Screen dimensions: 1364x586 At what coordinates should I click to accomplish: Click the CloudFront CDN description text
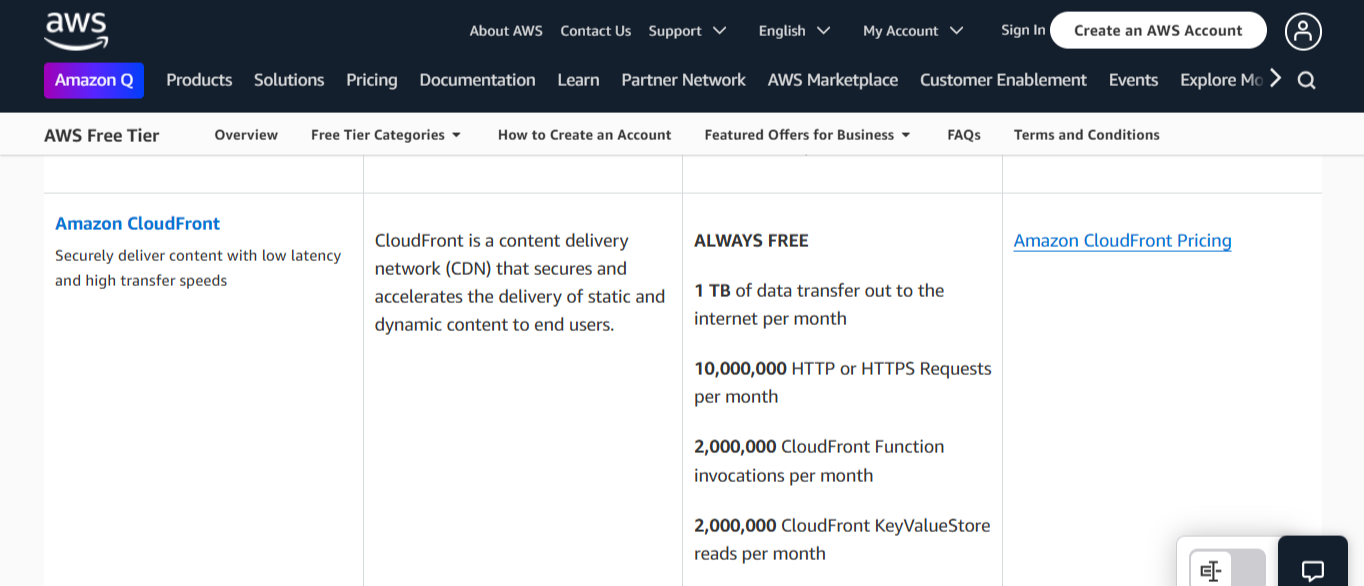pyautogui.click(x=520, y=283)
